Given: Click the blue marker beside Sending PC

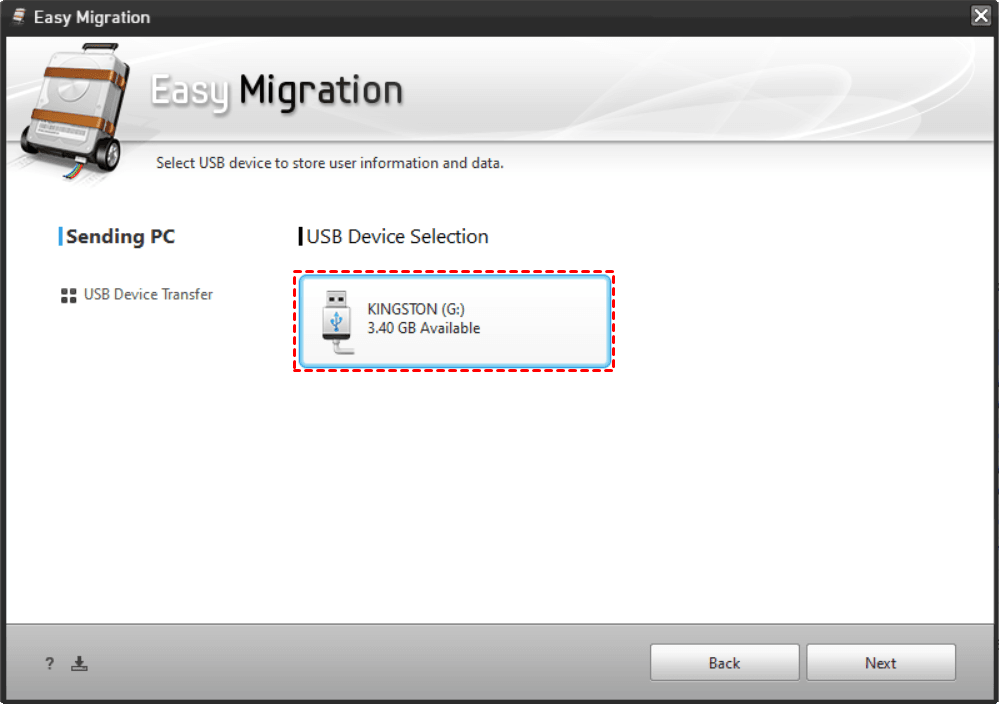Looking at the screenshot, I should tap(60, 237).
